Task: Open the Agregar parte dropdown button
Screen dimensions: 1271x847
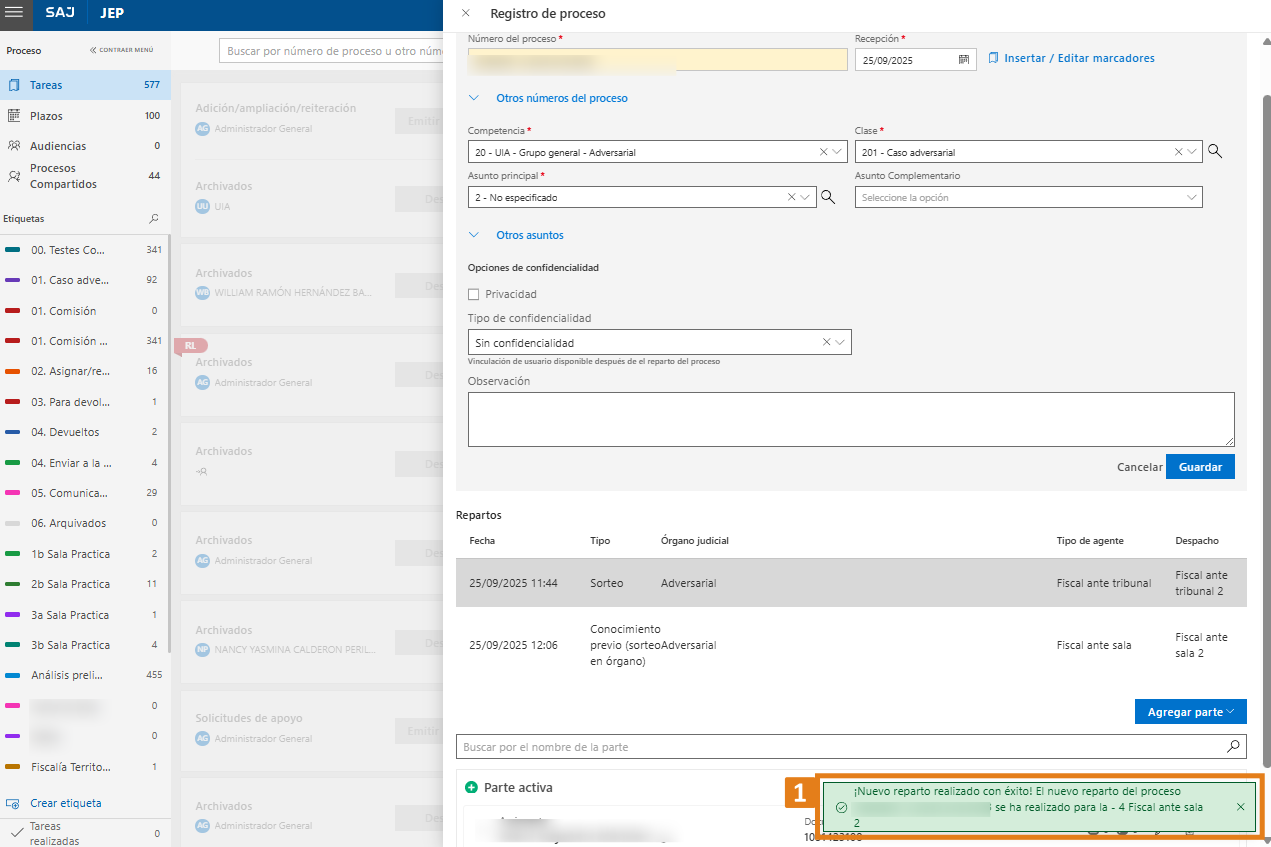Action: click(1190, 712)
